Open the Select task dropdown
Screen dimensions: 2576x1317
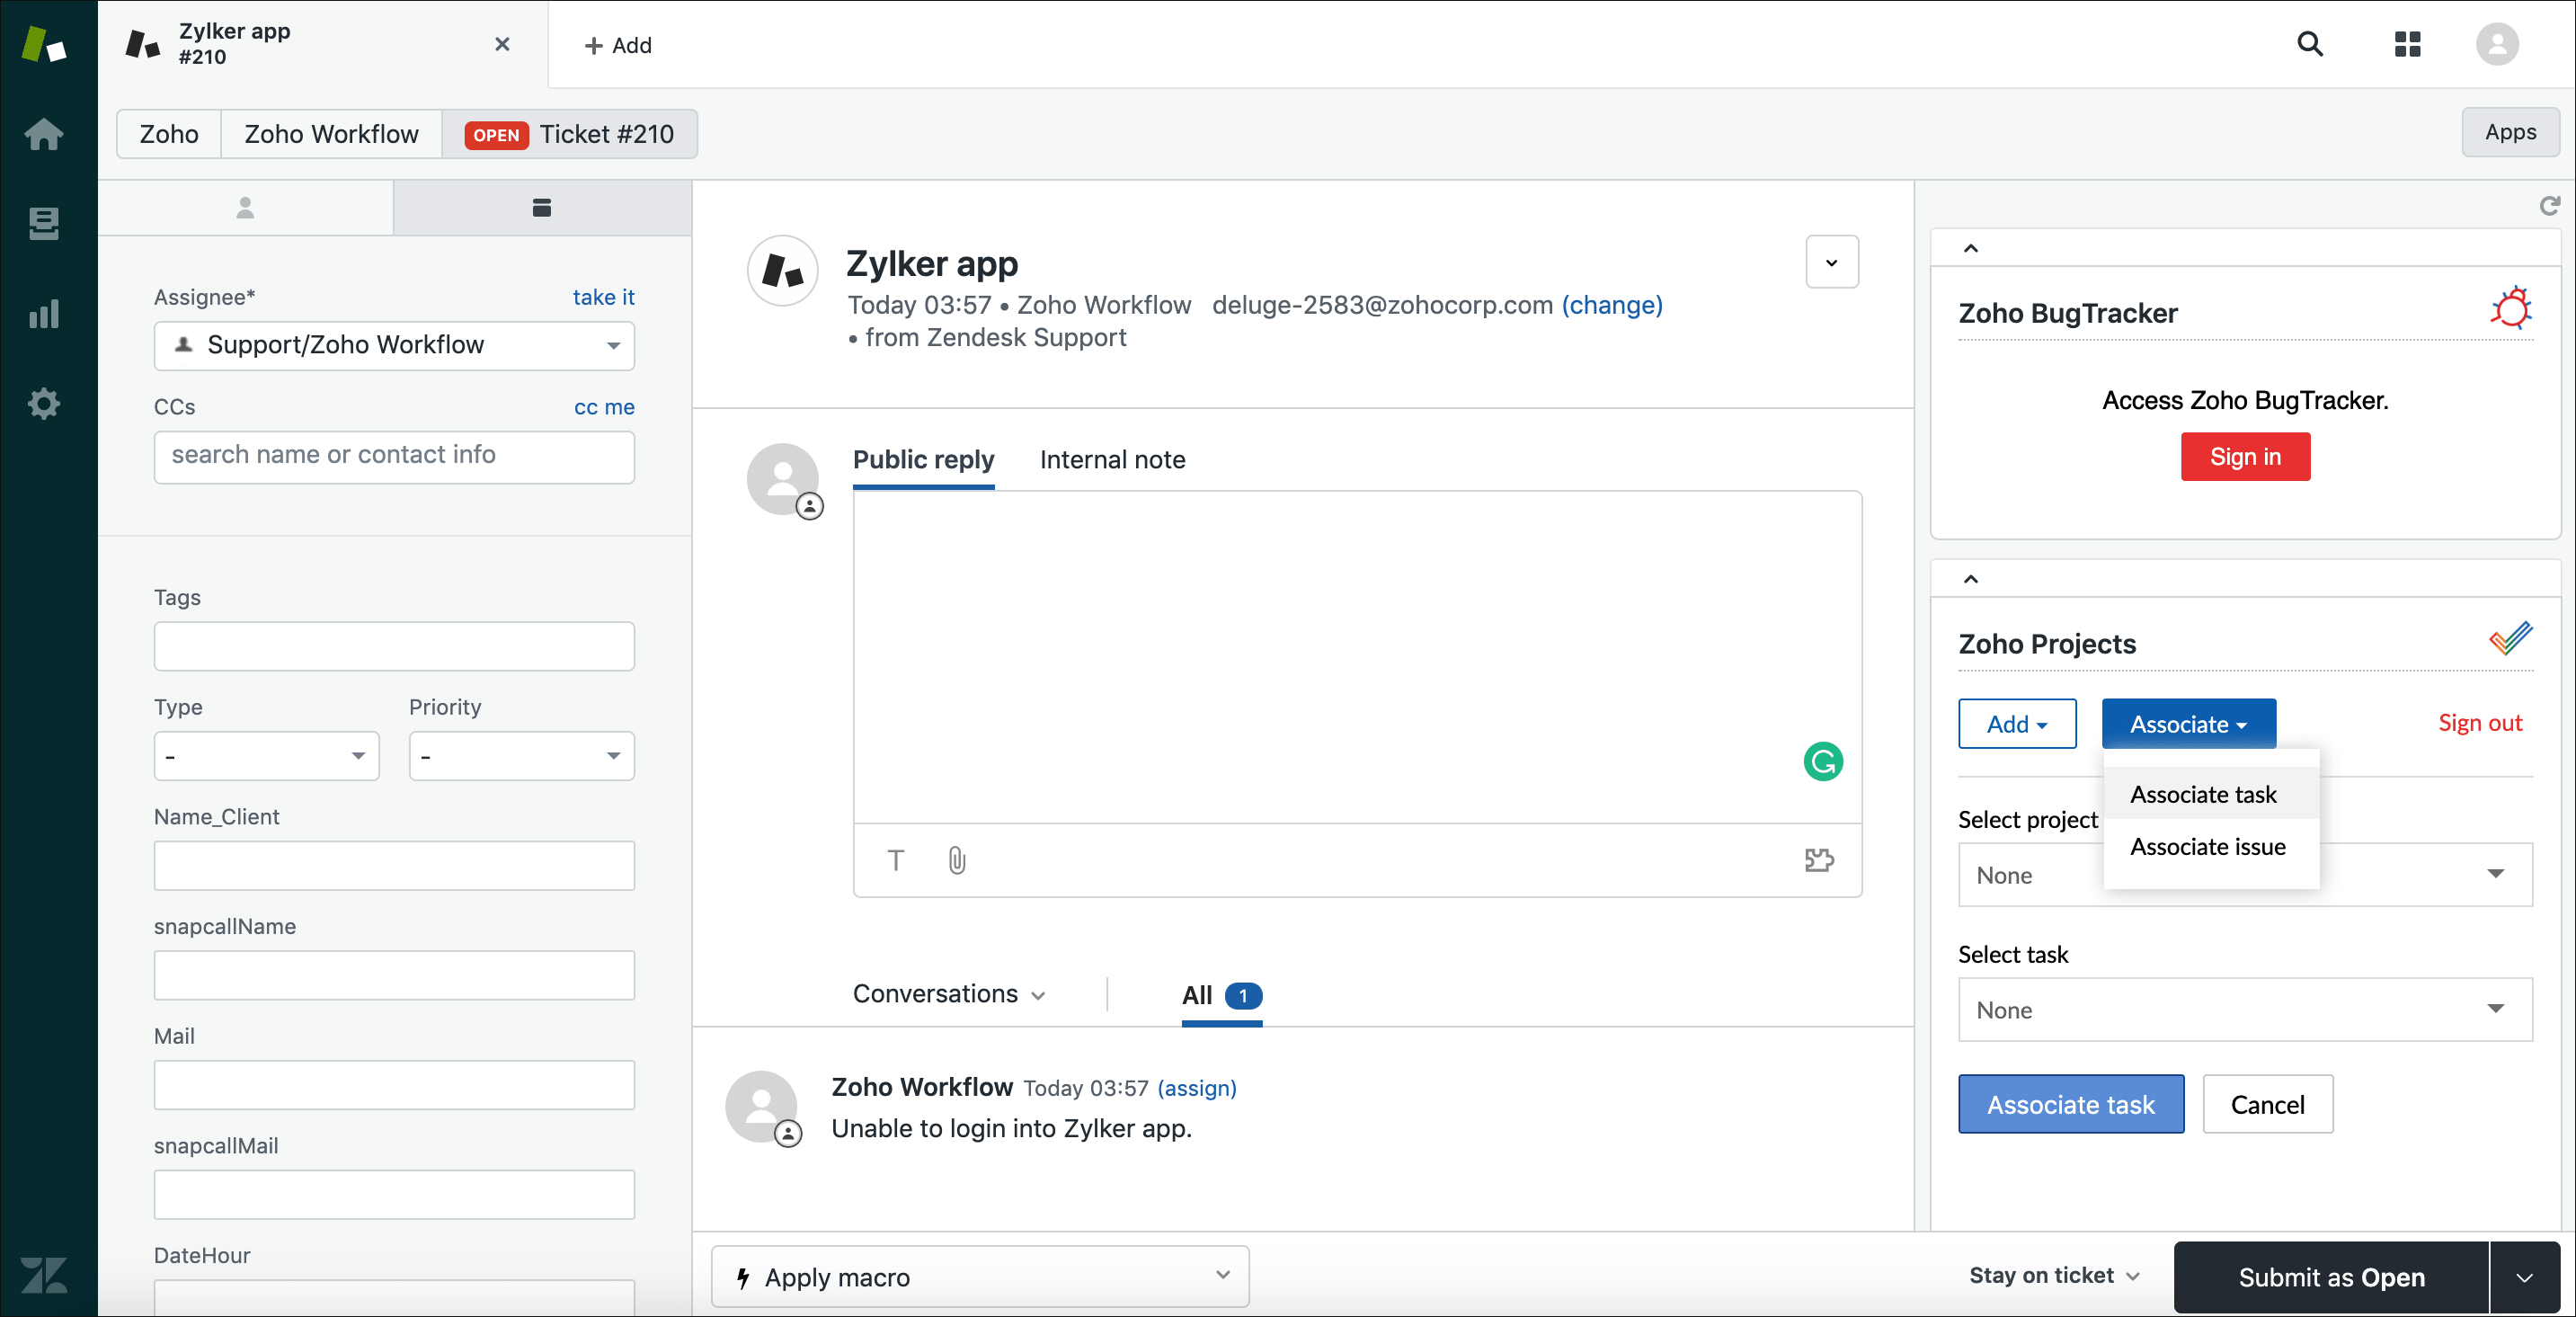(x=2244, y=1010)
